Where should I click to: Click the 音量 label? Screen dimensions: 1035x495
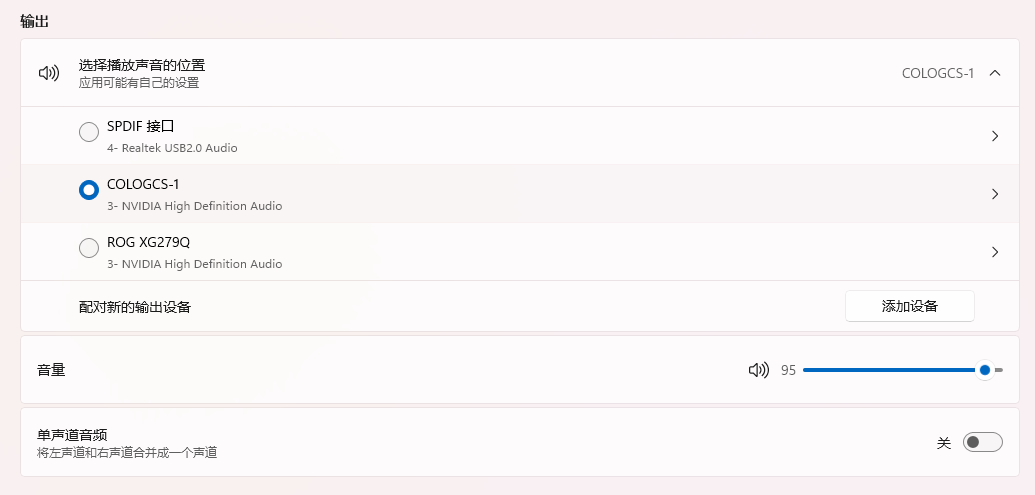point(51,370)
